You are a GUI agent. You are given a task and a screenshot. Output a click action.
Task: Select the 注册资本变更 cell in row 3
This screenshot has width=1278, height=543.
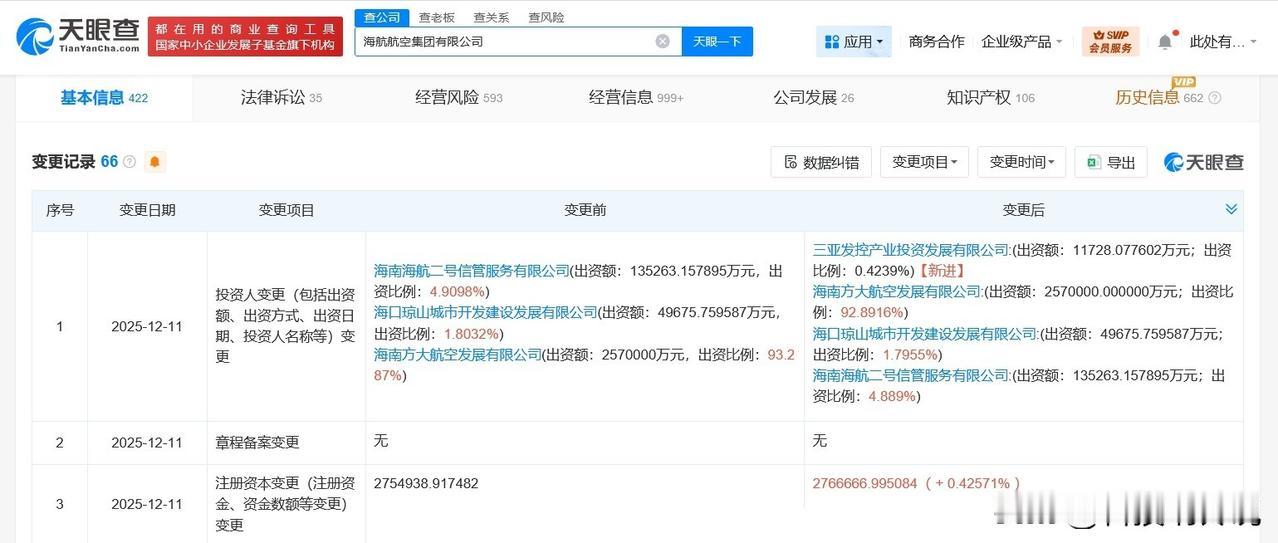[286, 504]
